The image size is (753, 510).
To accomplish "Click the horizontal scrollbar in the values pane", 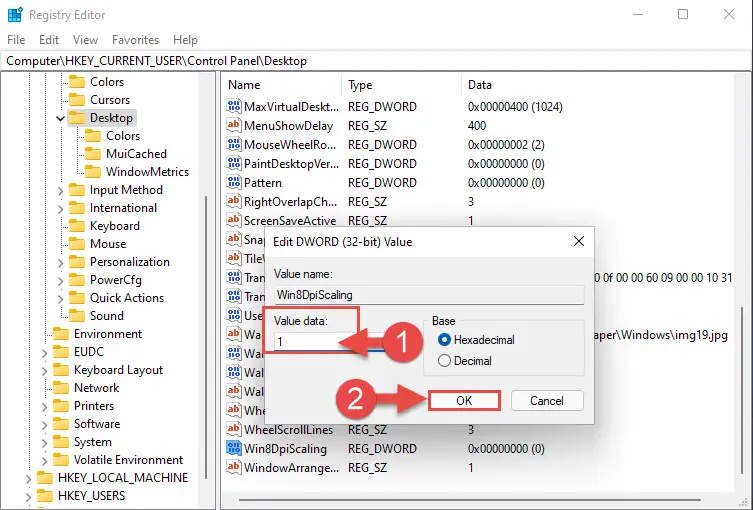I will tap(470, 500).
